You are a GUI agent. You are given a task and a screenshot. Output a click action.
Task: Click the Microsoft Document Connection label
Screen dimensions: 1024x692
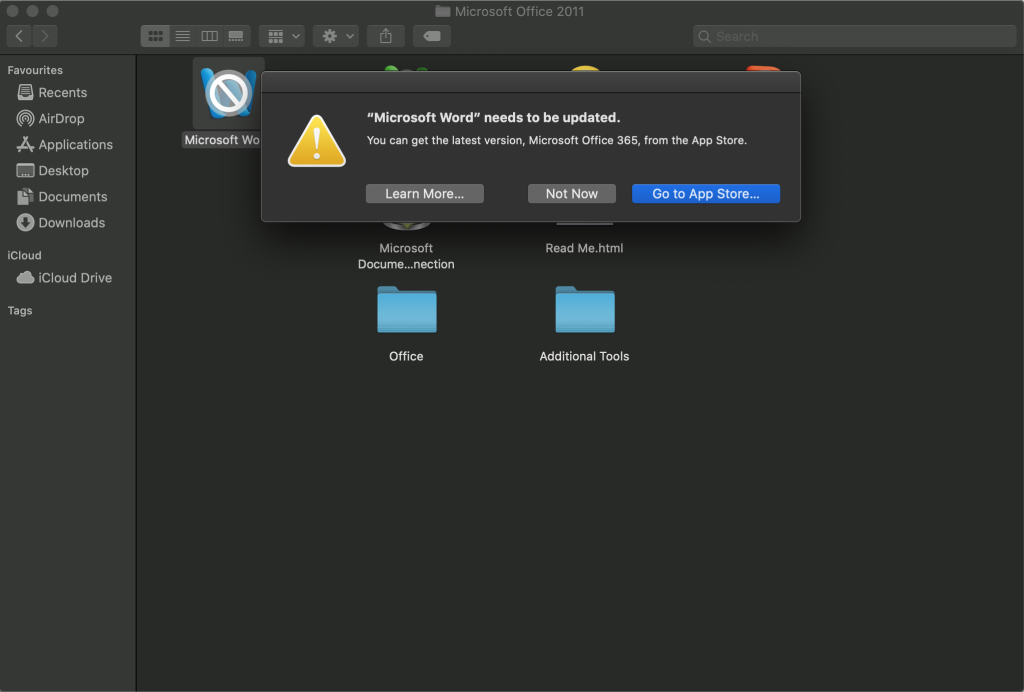click(406, 256)
